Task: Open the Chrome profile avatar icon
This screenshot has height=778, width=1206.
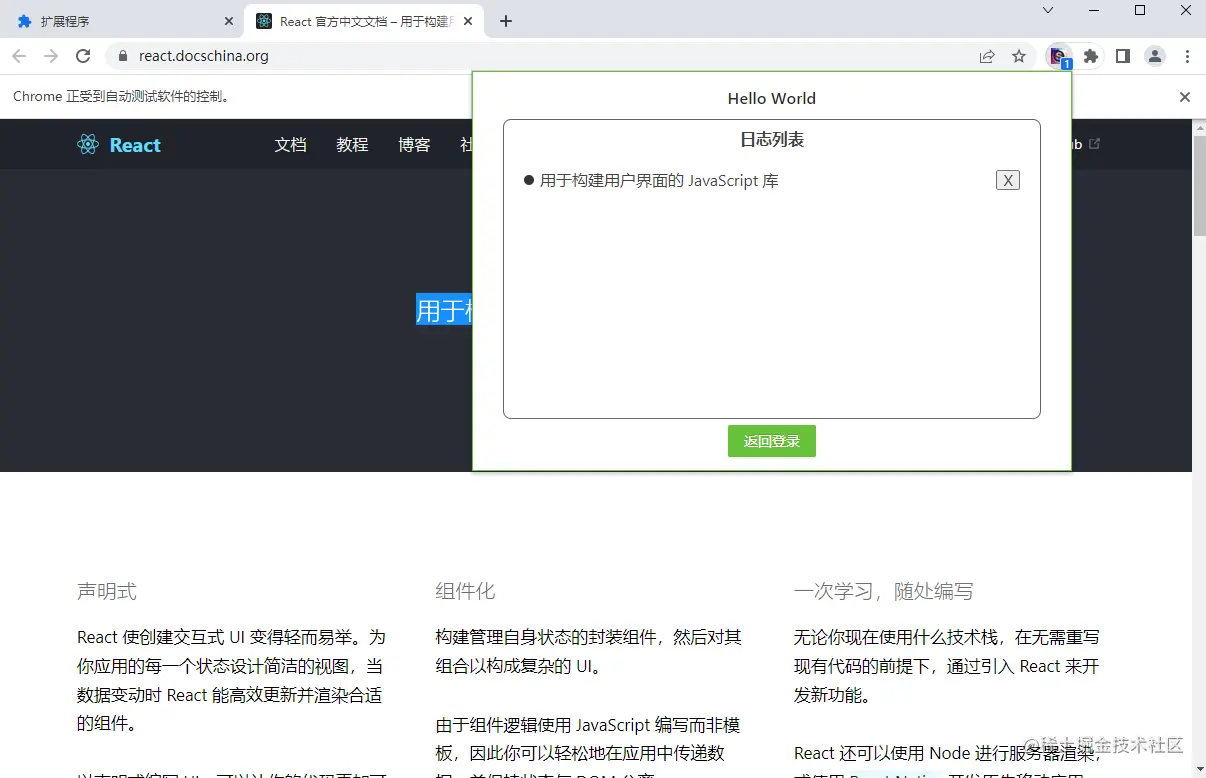Action: 1155,56
